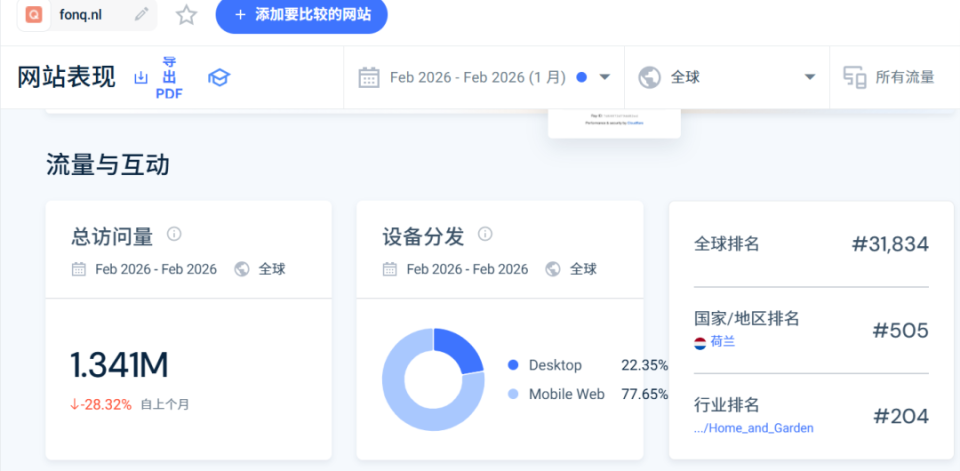The height and width of the screenshot is (471, 960).
Task: Star fonq.nl as favorite
Action: [186, 15]
